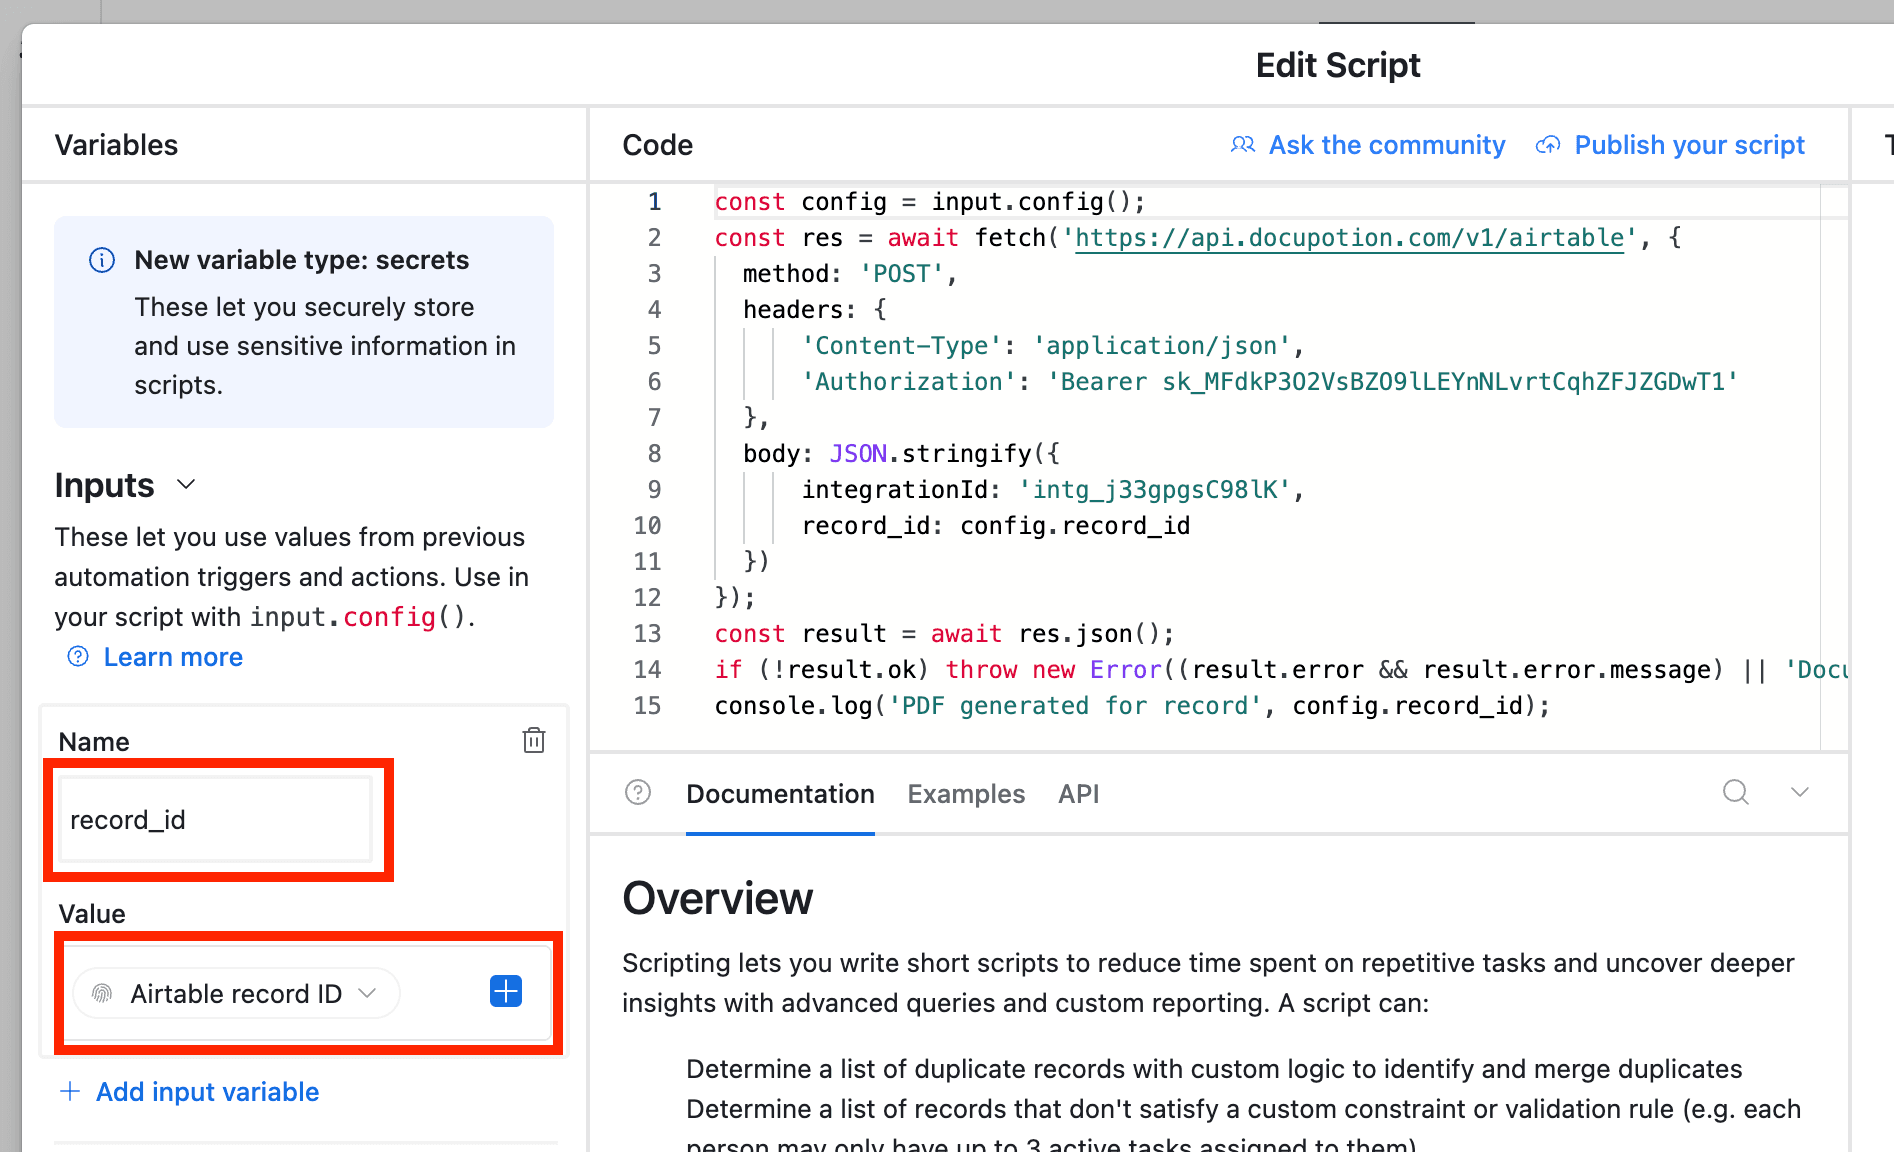
Task: Delete the record_id input variable trash icon
Action: pos(534,740)
